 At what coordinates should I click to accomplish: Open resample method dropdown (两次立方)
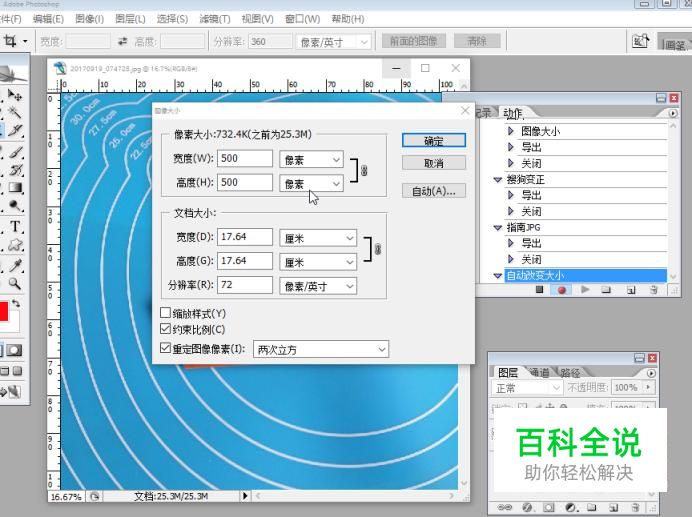coord(321,349)
